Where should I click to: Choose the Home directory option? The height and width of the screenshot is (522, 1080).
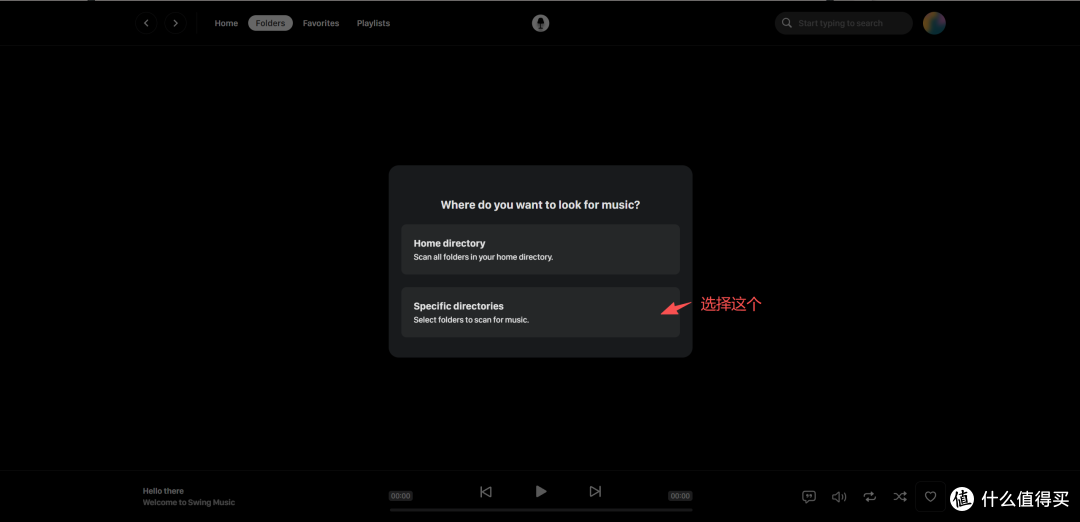[541, 249]
